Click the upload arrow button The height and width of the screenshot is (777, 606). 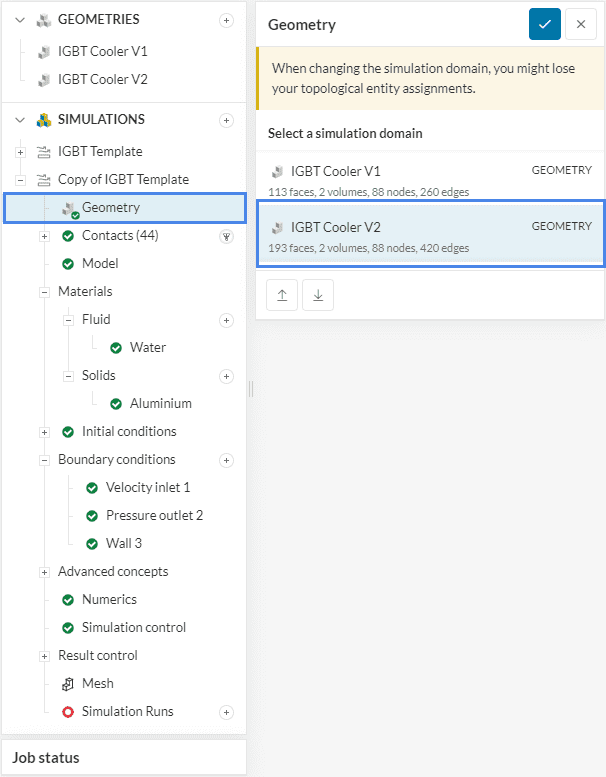tap(282, 295)
